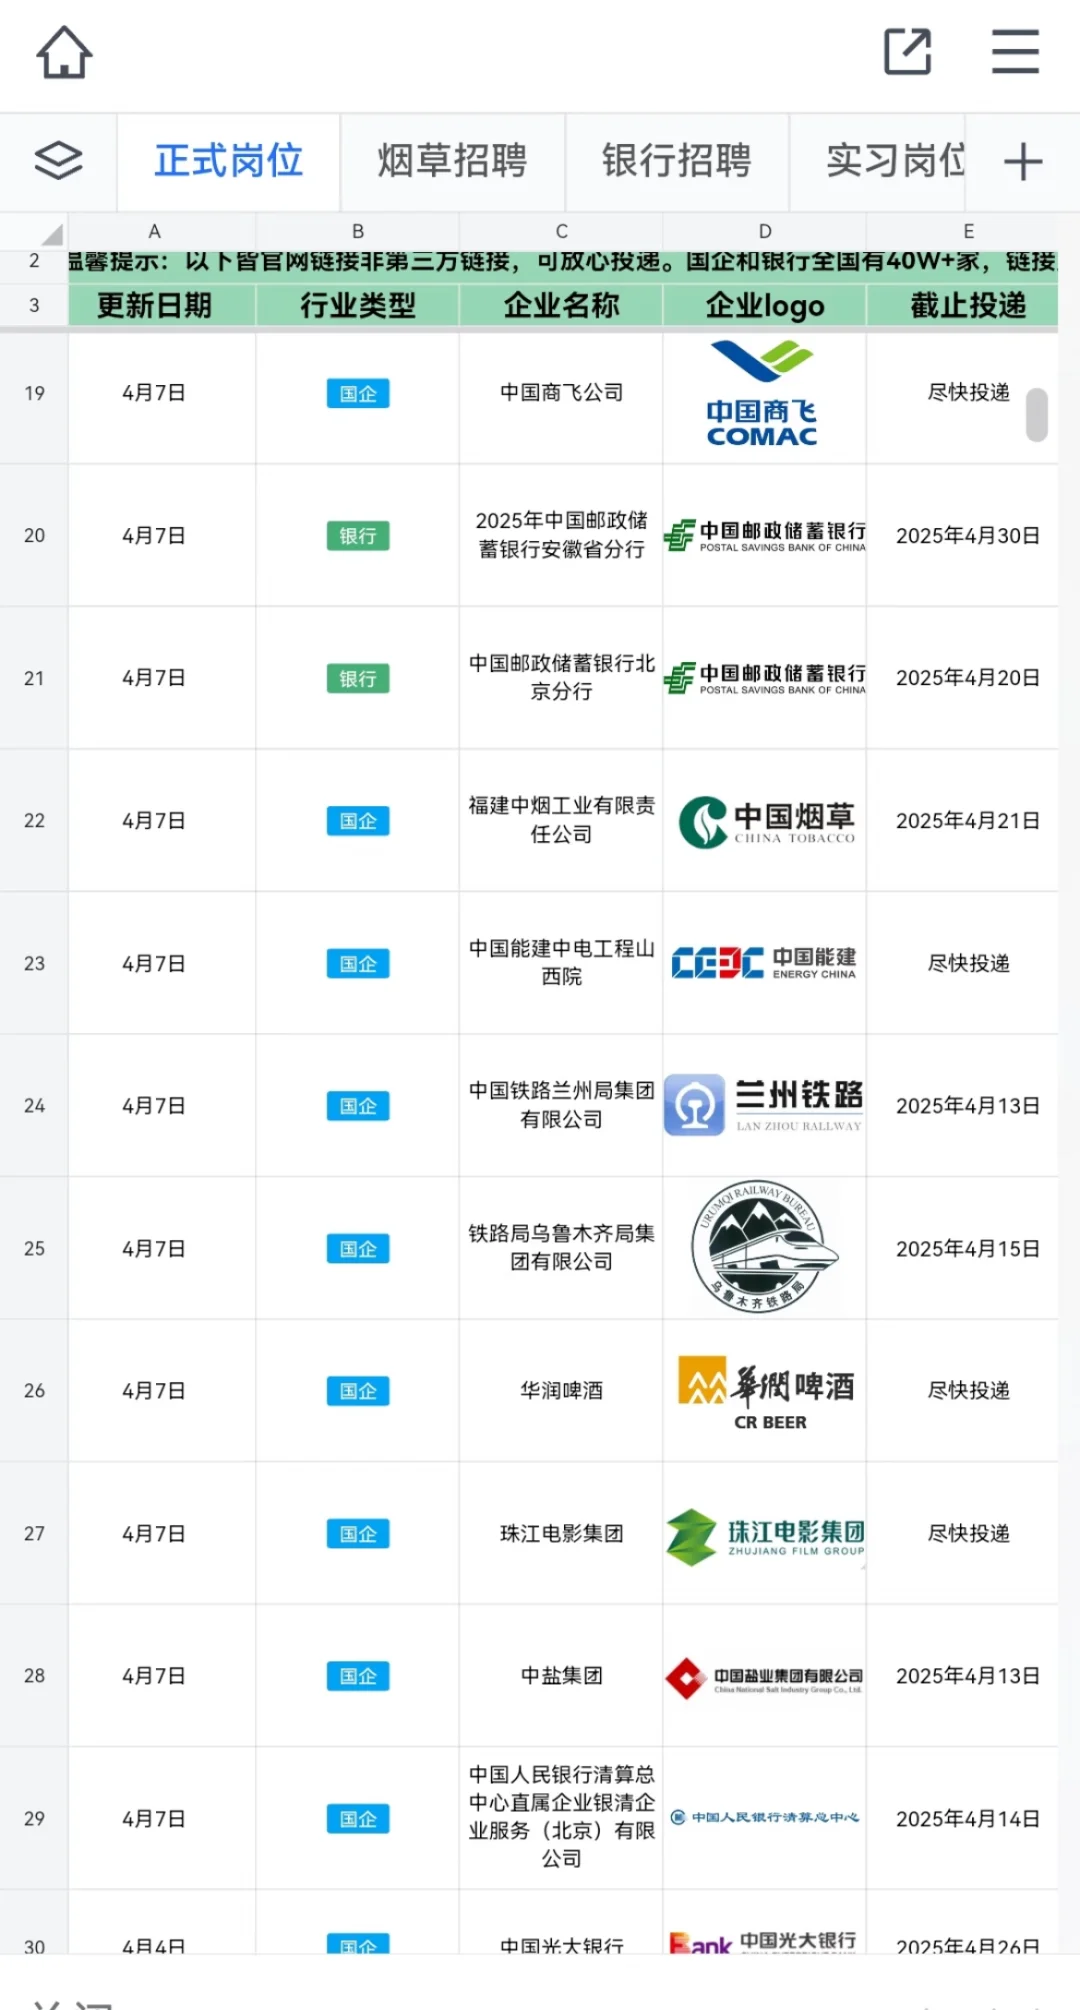Grab the vertical scrollbar handle
The width and height of the screenshot is (1080, 2010).
(x=1037, y=414)
